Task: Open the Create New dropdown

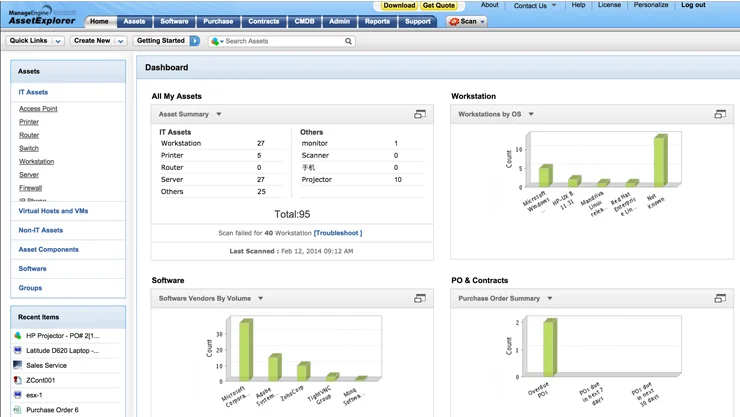Action: tap(120, 41)
